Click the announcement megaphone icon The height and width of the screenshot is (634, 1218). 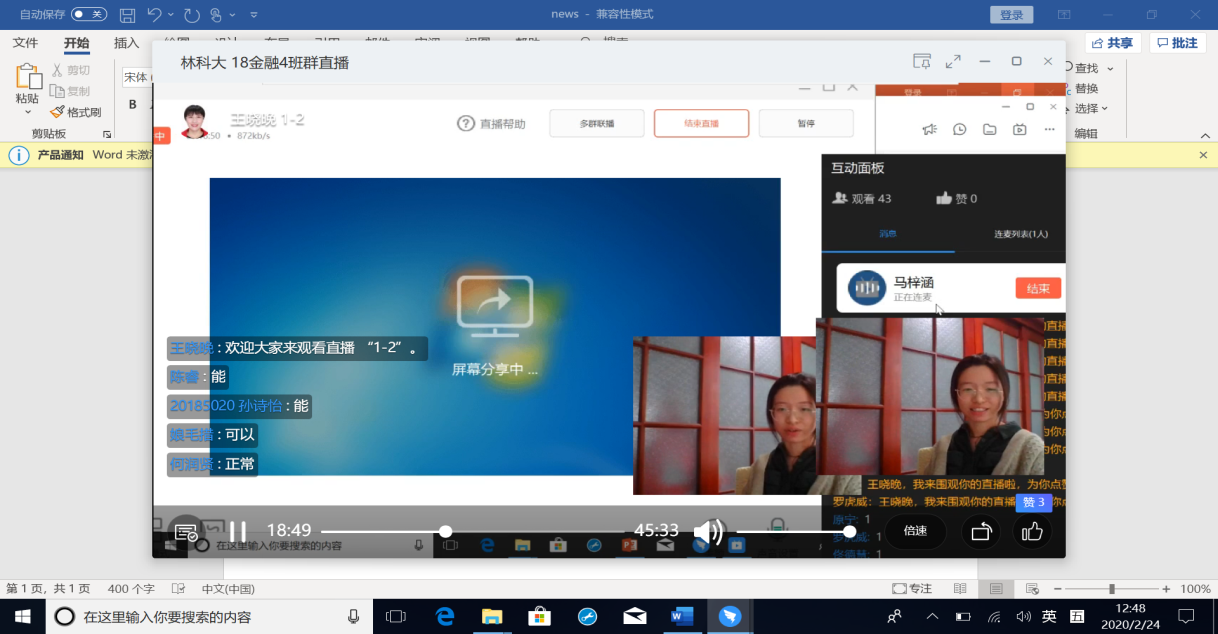(x=929, y=129)
